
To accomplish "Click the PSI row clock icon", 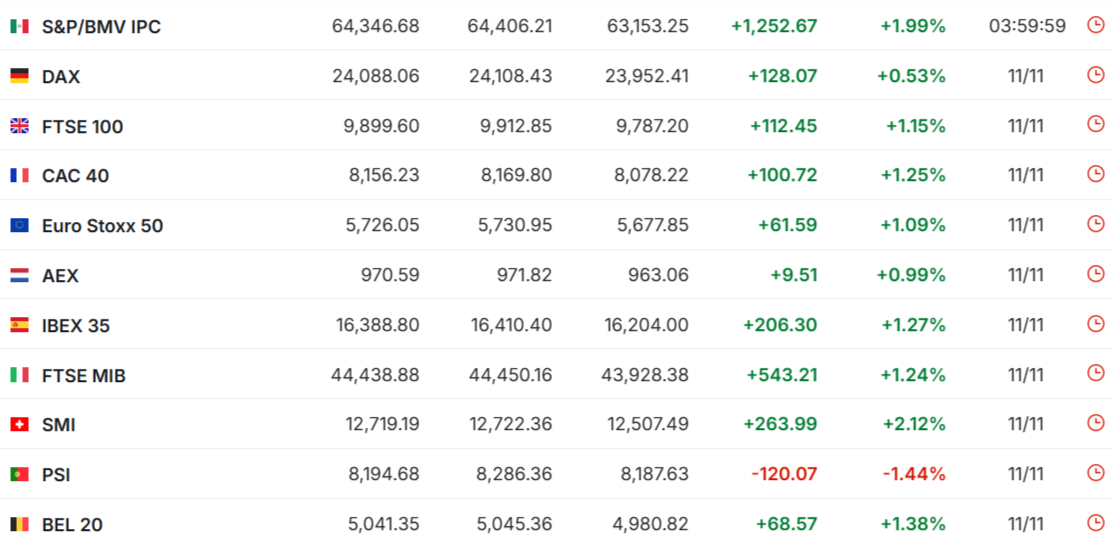I will (x=1095, y=473).
